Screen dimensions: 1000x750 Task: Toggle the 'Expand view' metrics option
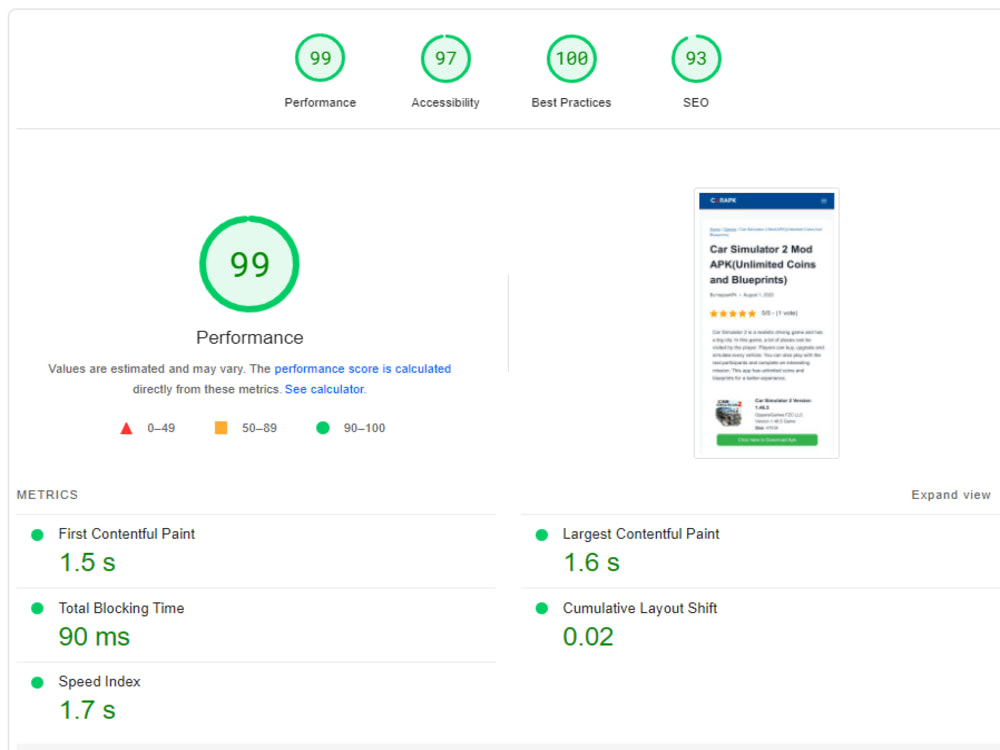pos(951,495)
